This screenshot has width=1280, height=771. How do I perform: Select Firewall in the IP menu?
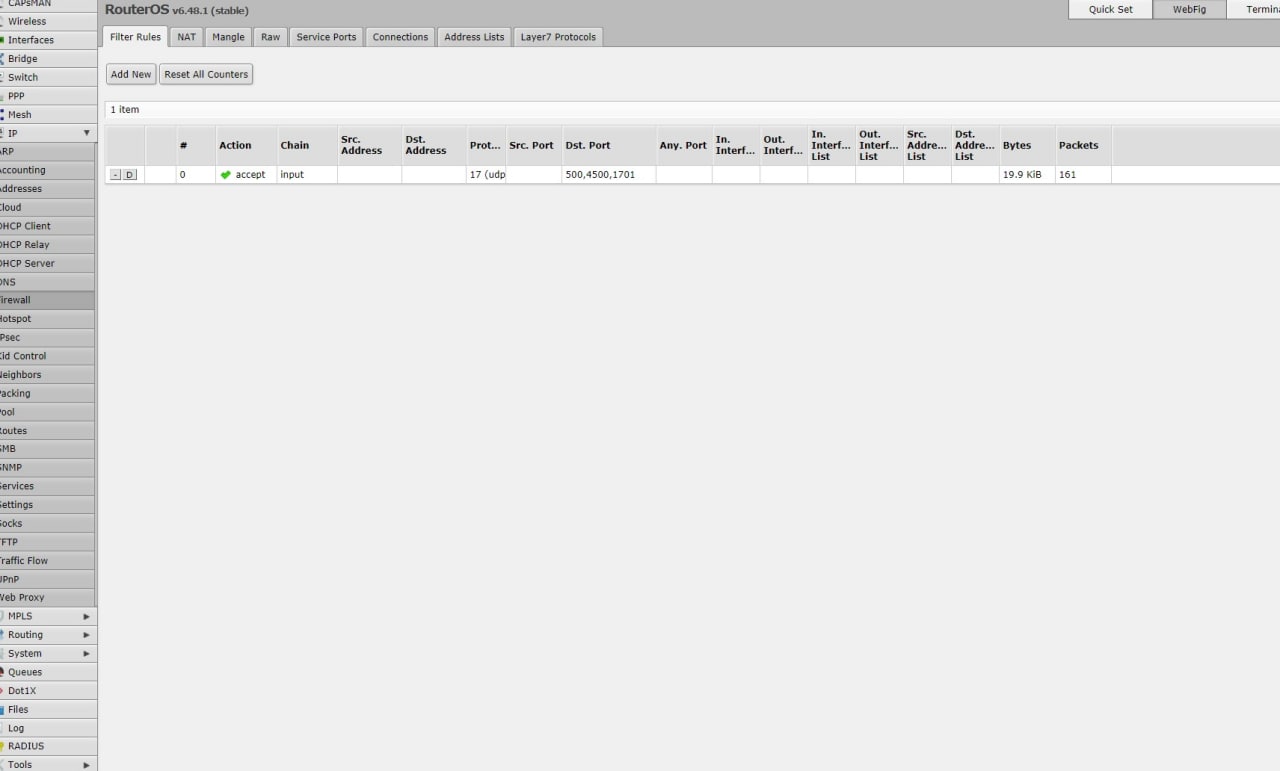coord(47,300)
